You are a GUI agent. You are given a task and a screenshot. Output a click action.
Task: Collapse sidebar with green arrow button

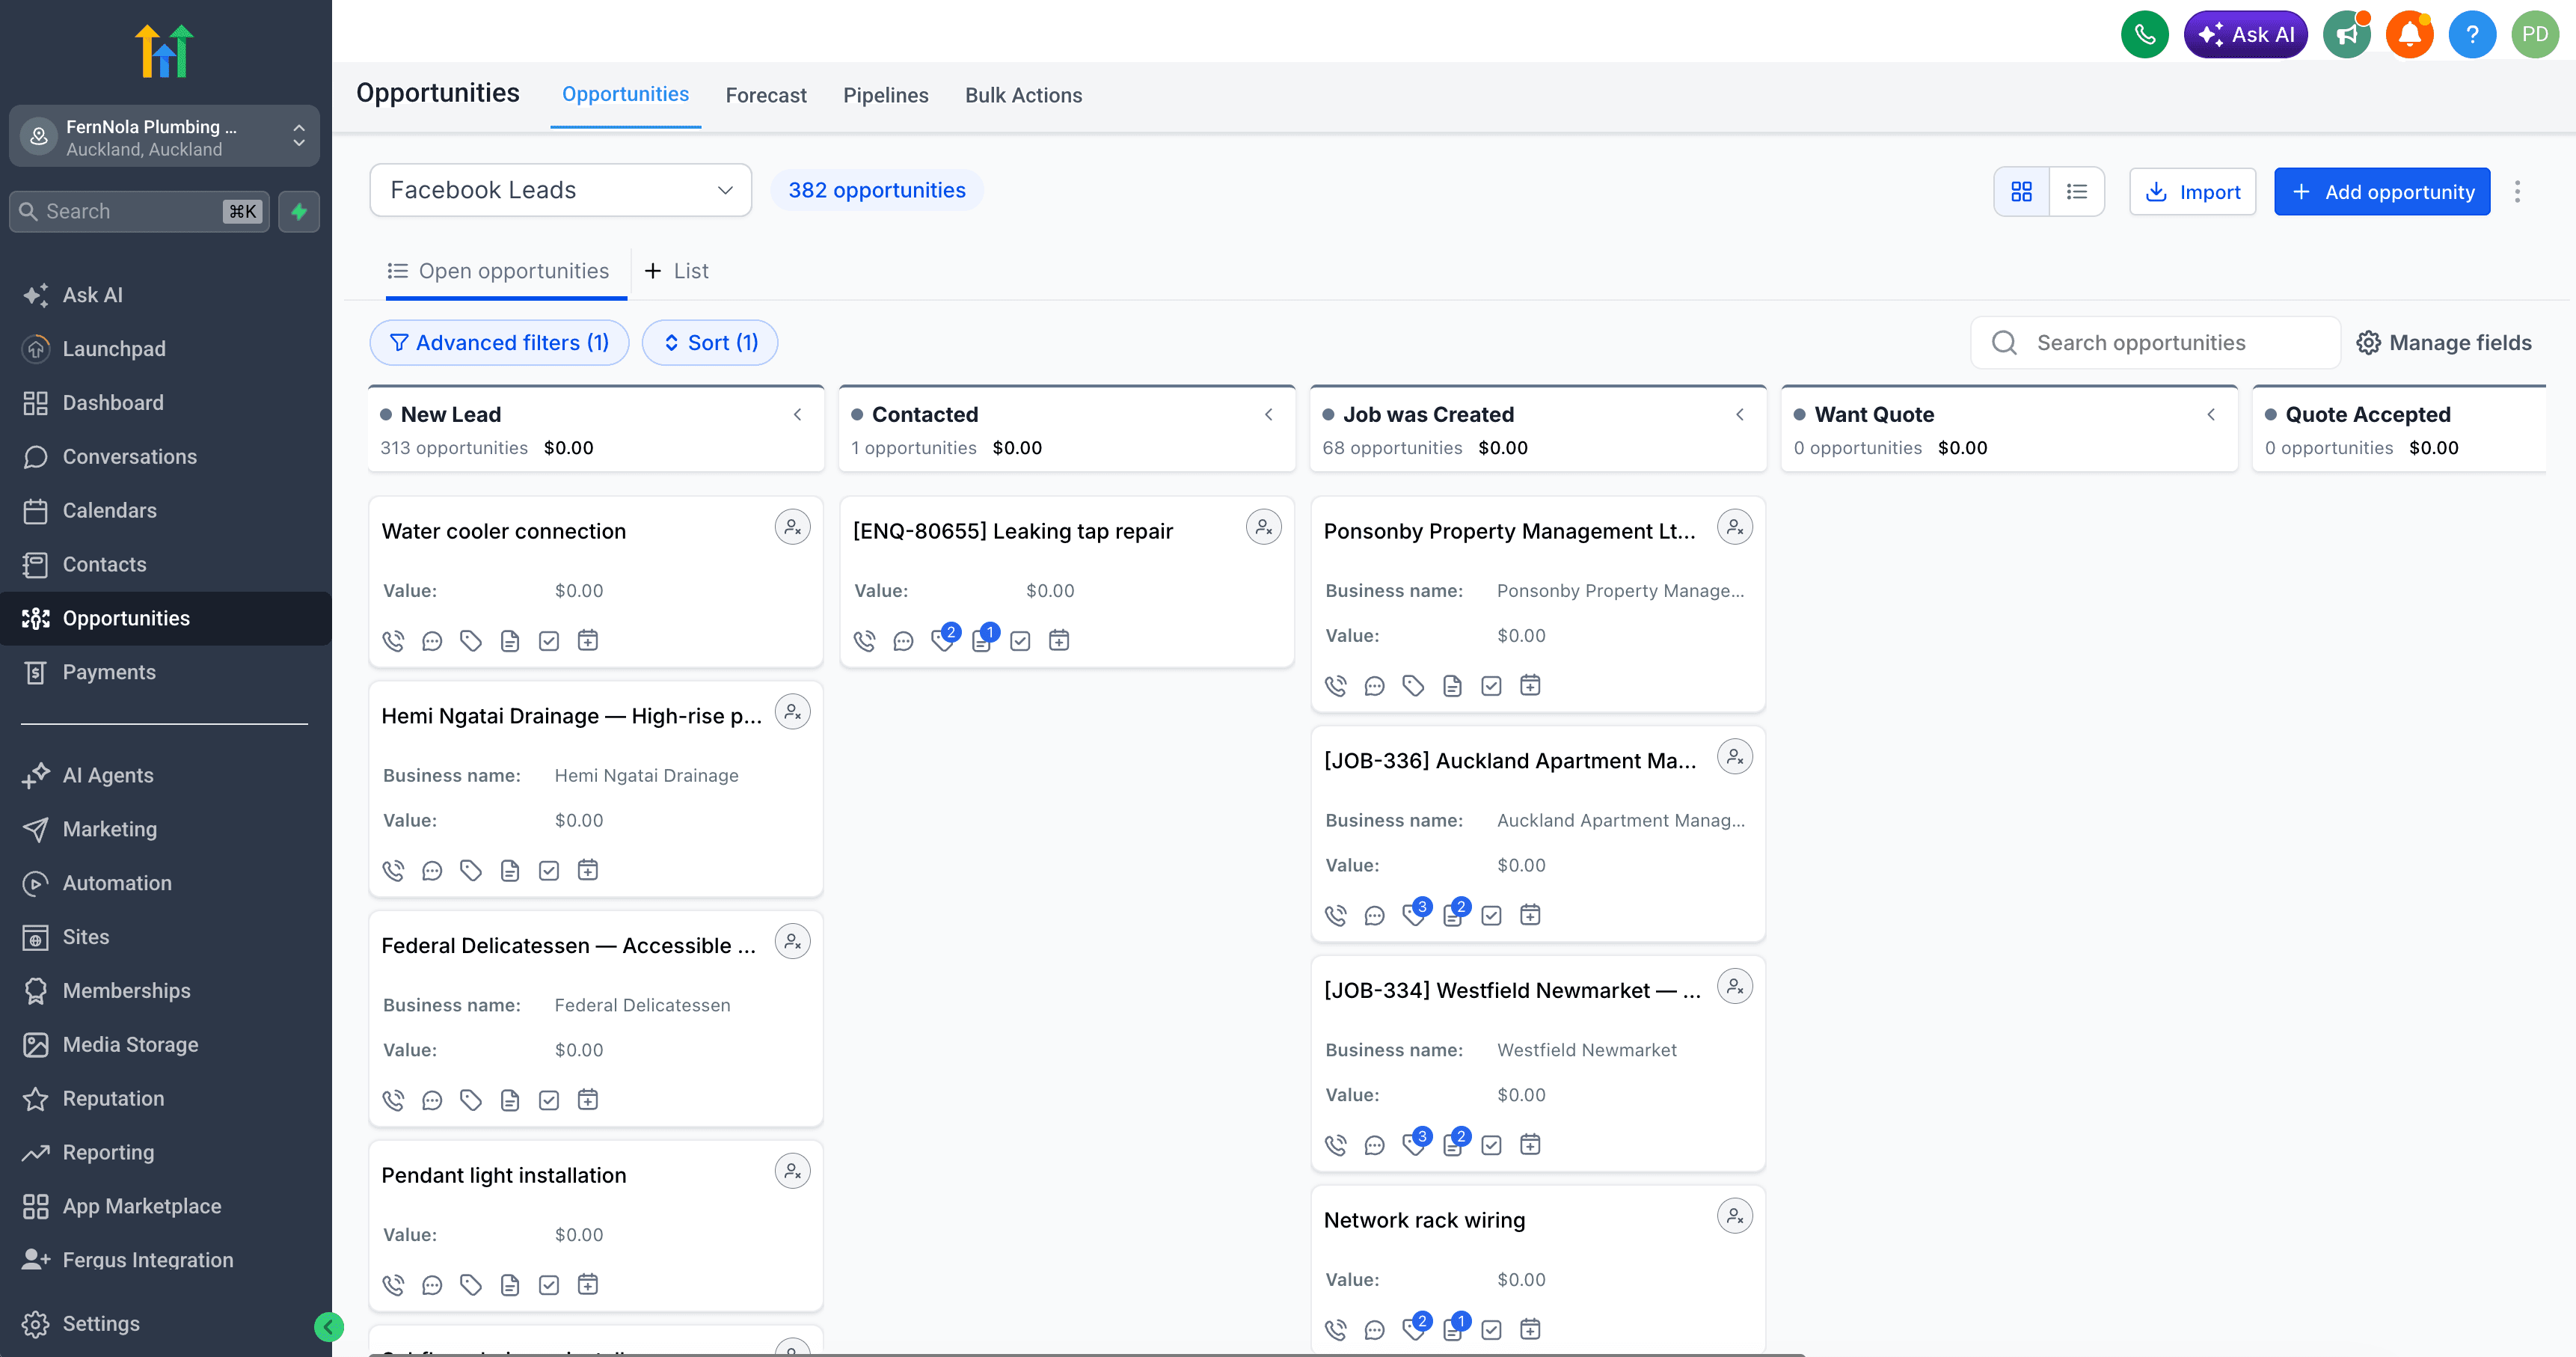pyautogui.click(x=328, y=1326)
